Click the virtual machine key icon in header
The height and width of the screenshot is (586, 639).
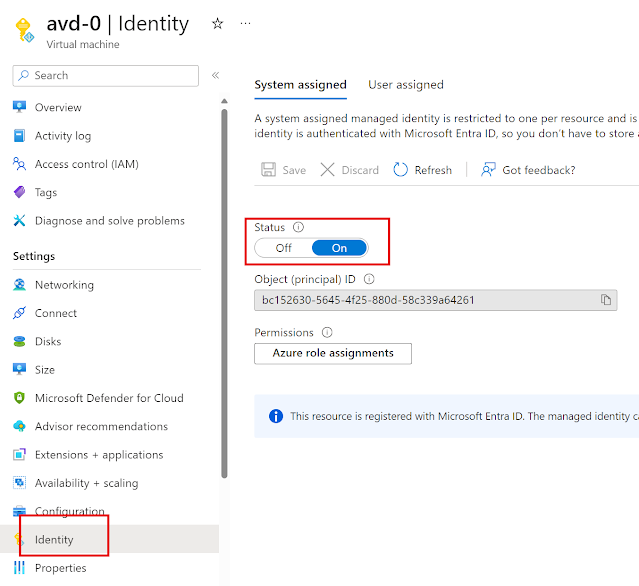pos(24,30)
